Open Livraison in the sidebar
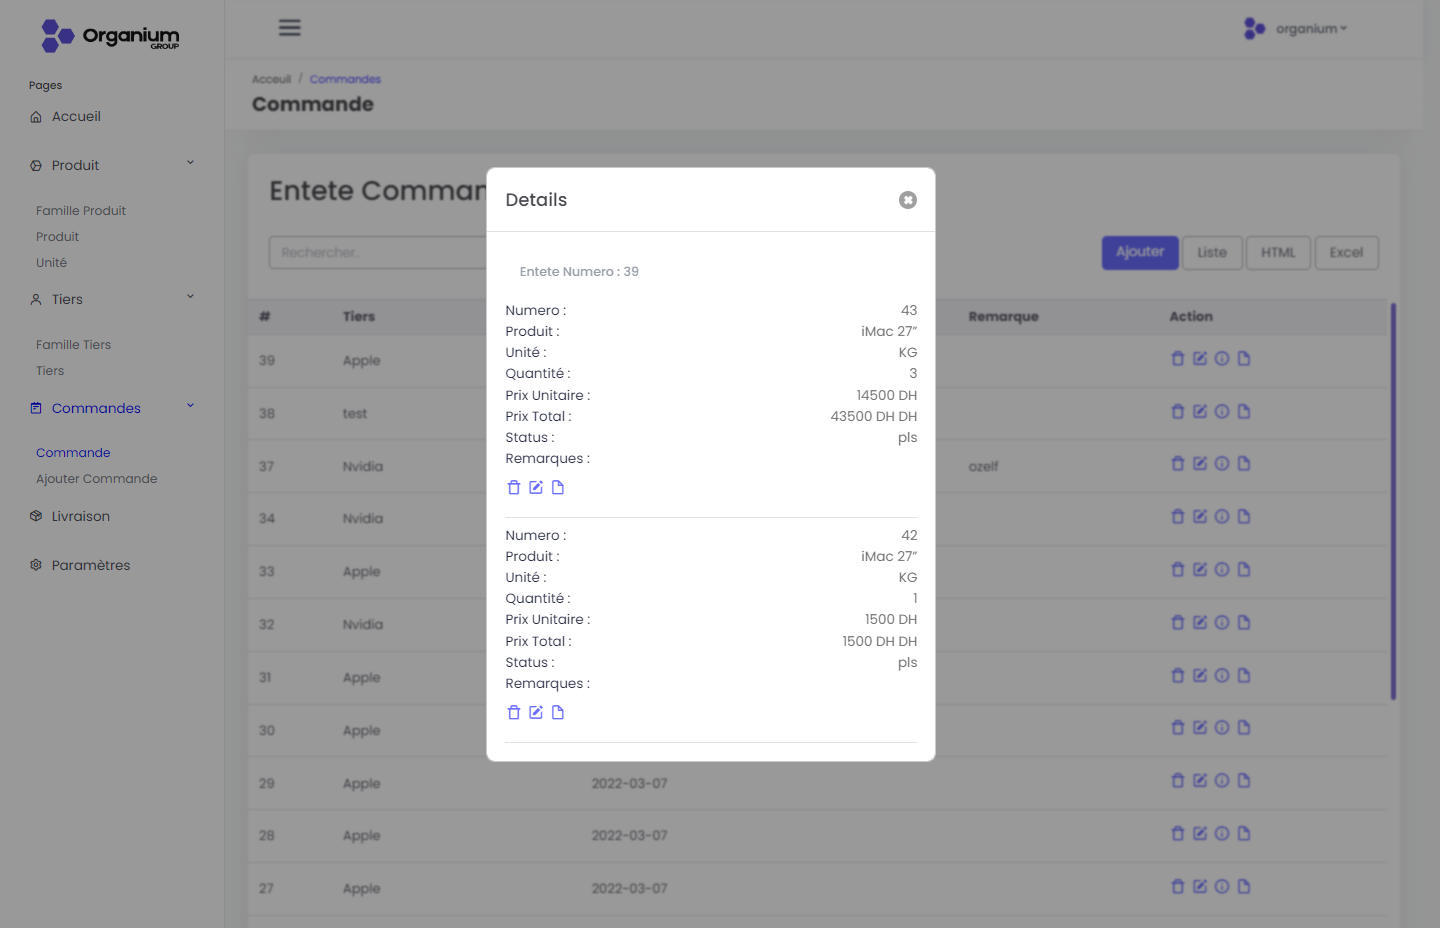Image resolution: width=1440 pixels, height=928 pixels. click(81, 517)
